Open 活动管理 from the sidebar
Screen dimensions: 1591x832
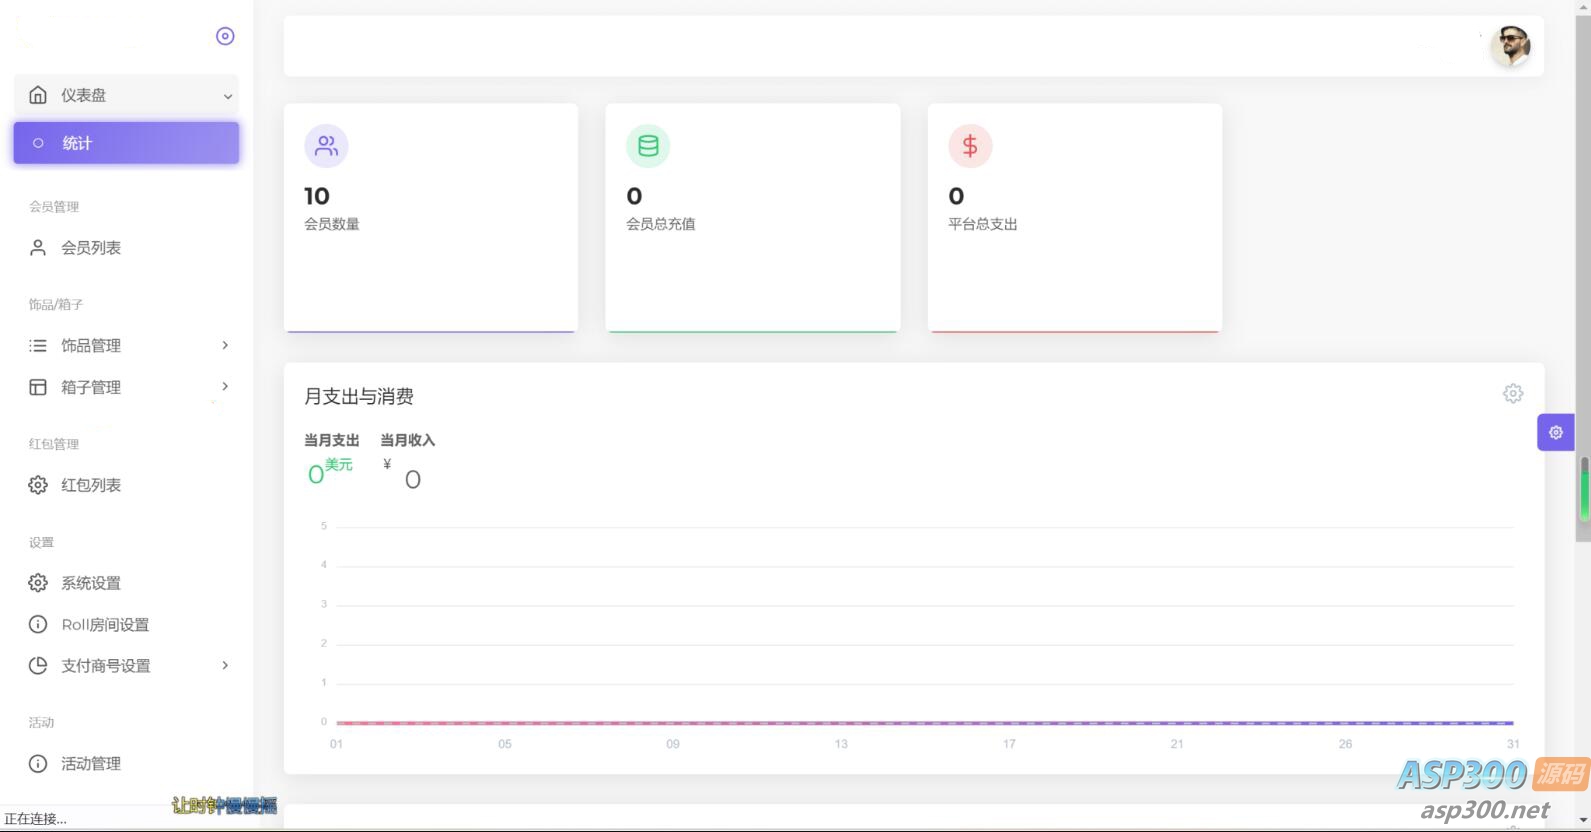tap(91, 764)
